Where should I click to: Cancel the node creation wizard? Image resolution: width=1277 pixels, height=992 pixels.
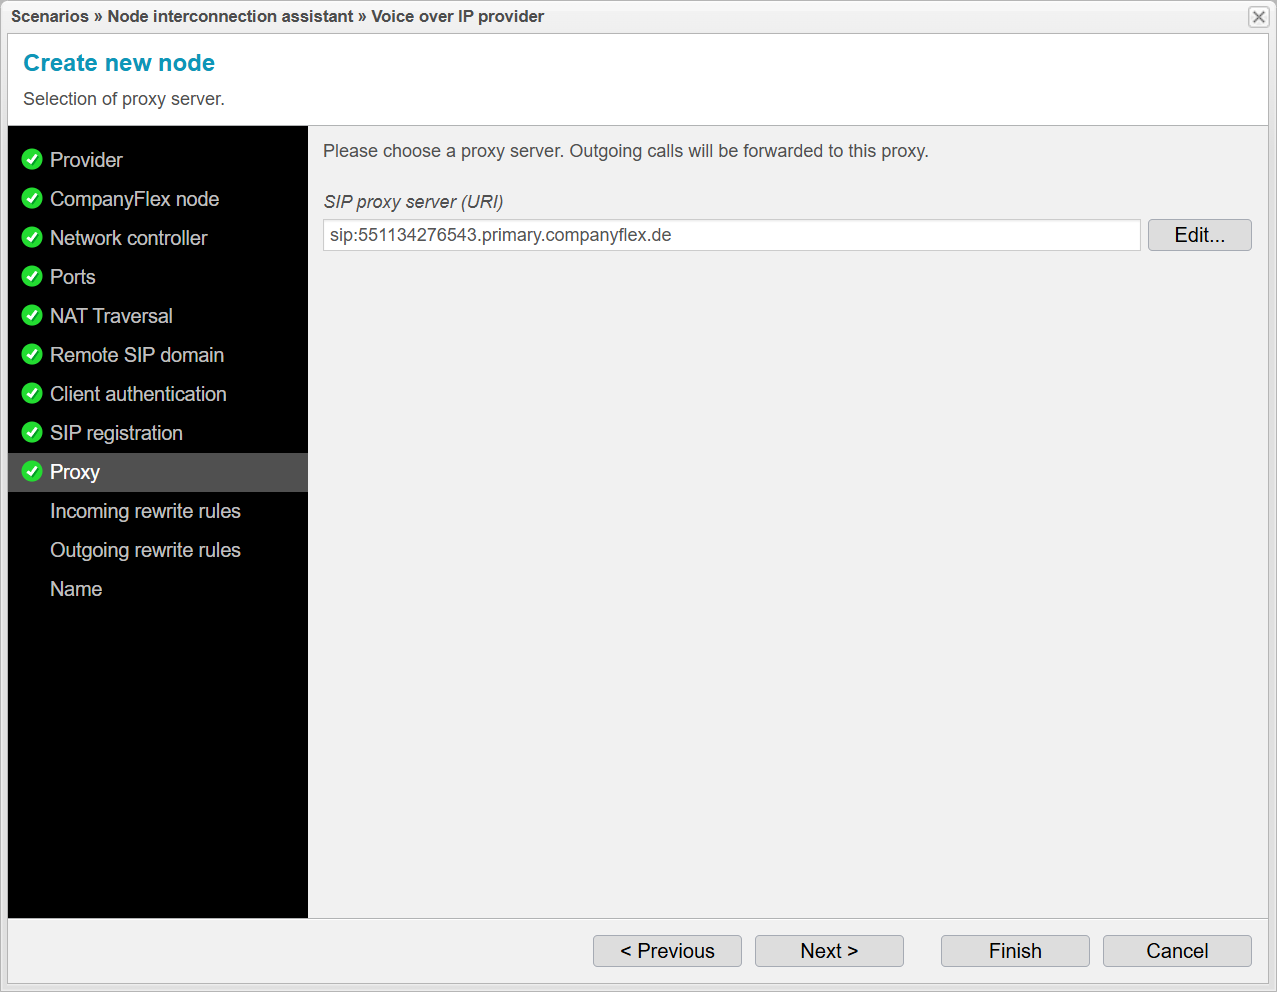(1177, 951)
